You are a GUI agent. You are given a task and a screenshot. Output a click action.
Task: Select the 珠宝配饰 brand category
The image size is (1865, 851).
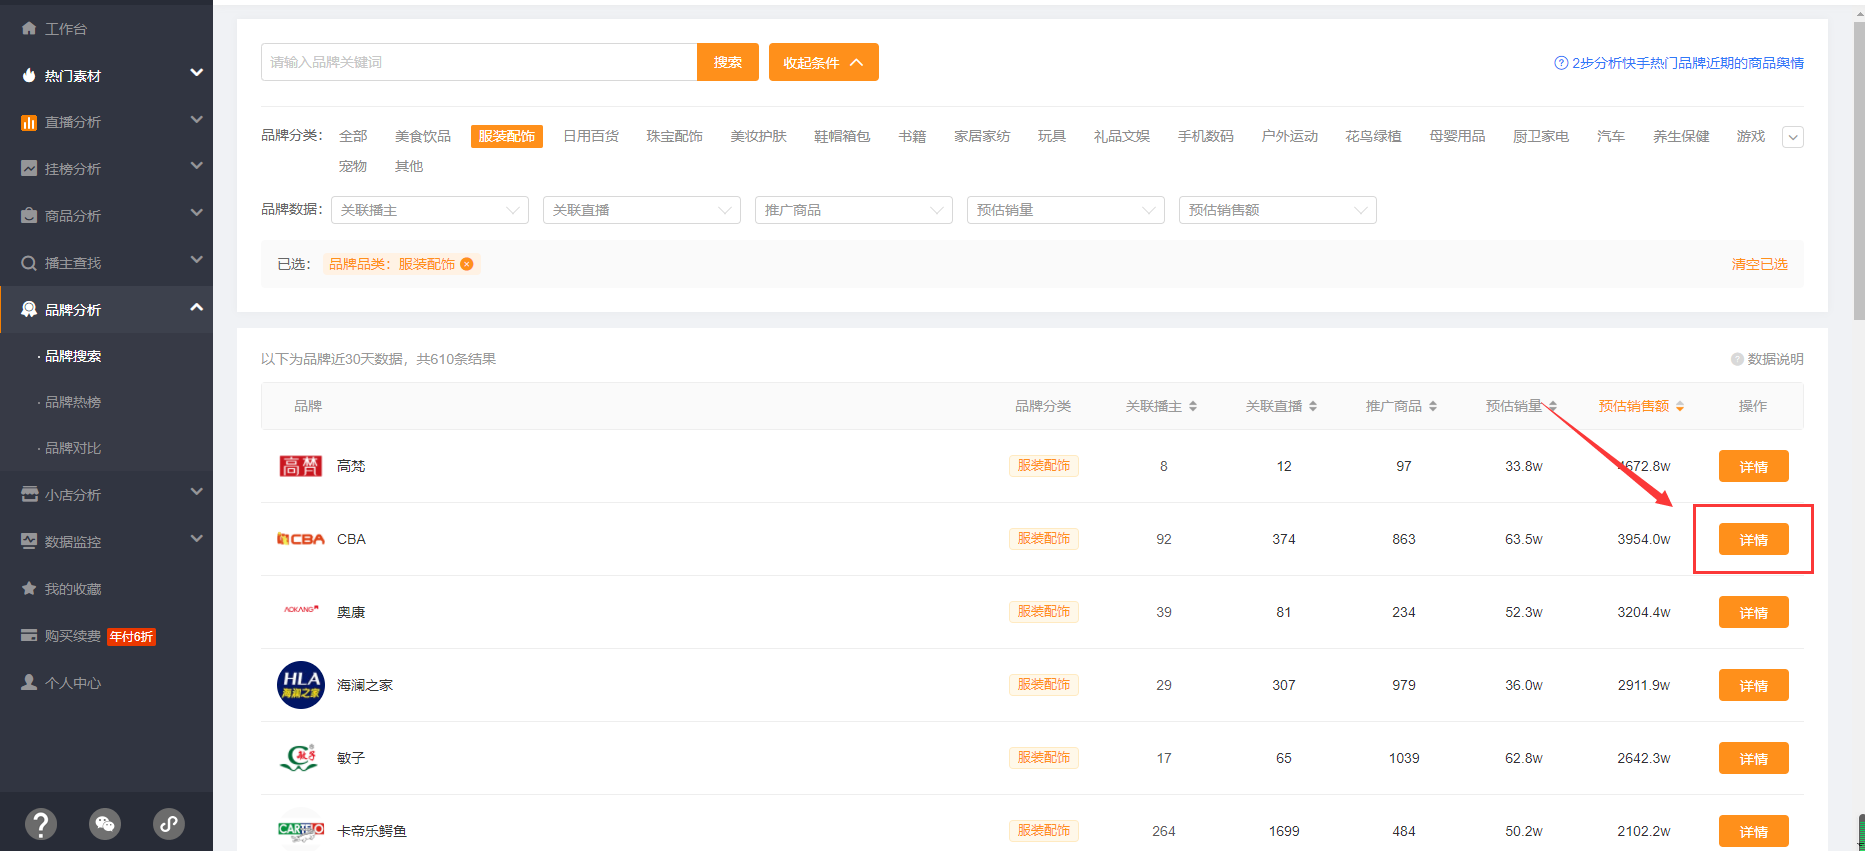675,136
